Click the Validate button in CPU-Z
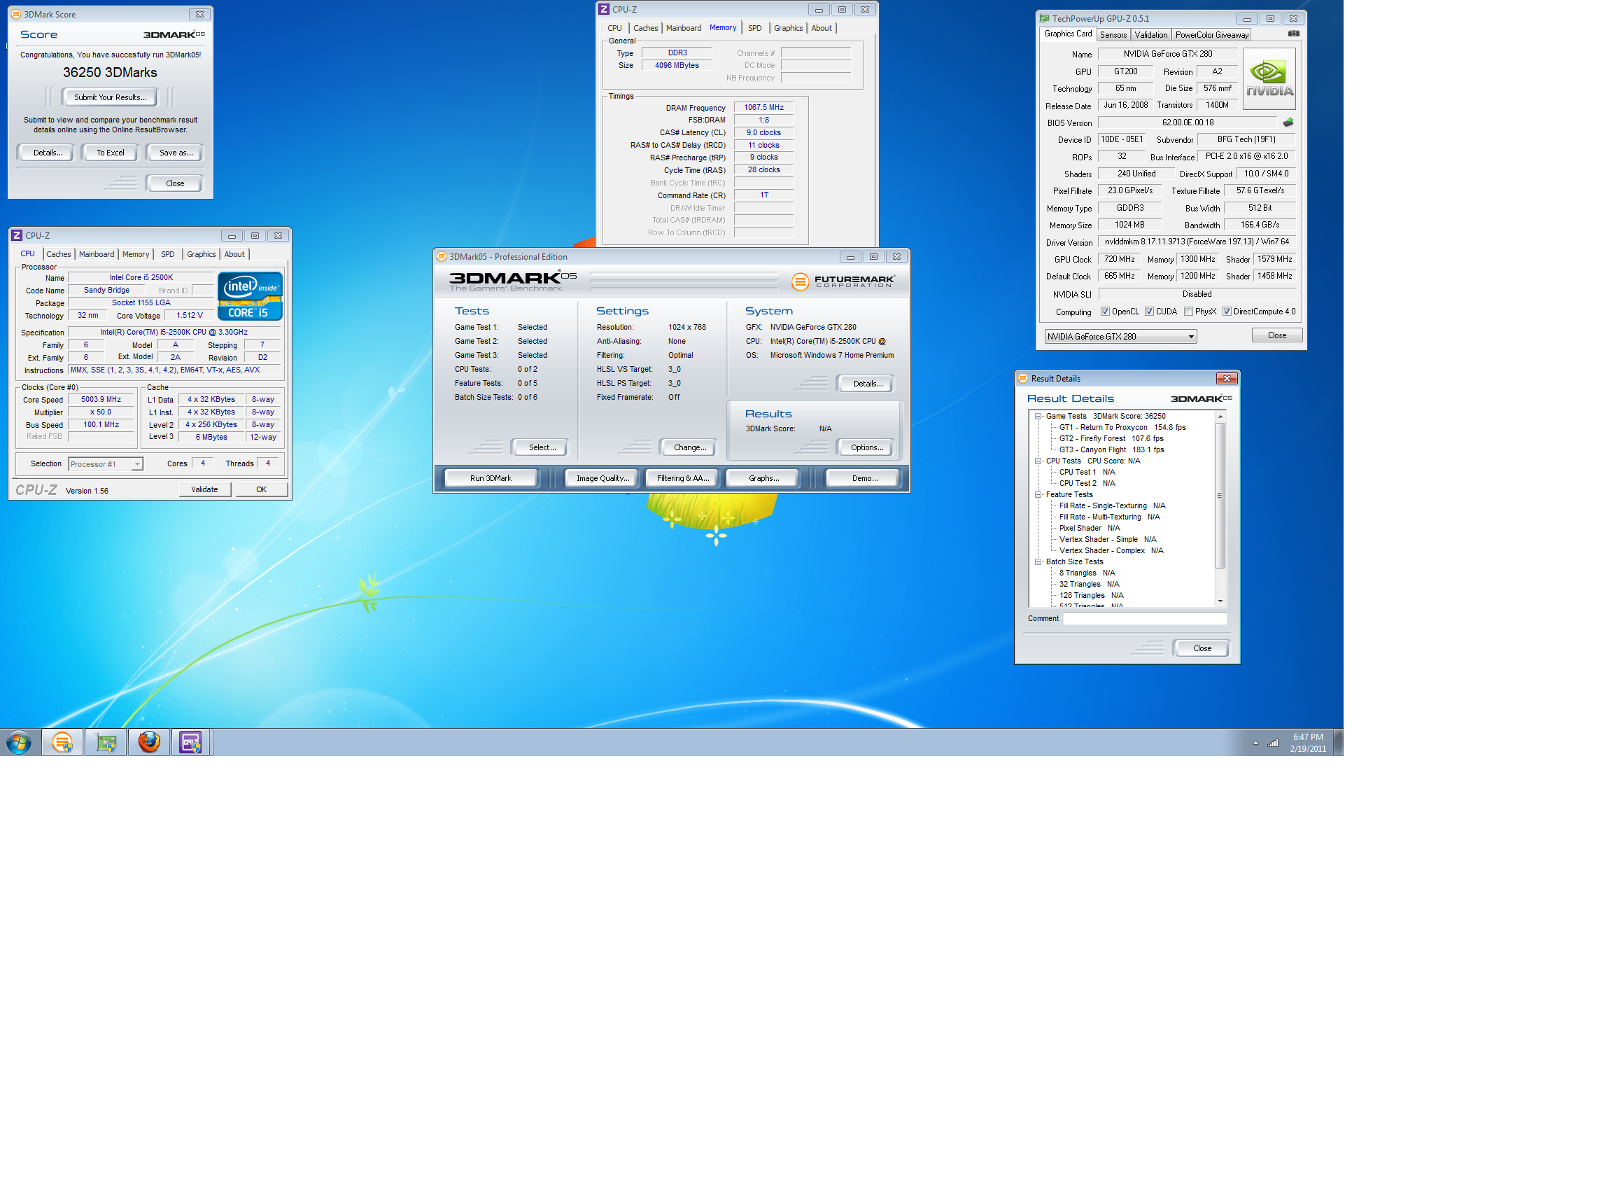Screen dimensions: 1599x1200 205,489
